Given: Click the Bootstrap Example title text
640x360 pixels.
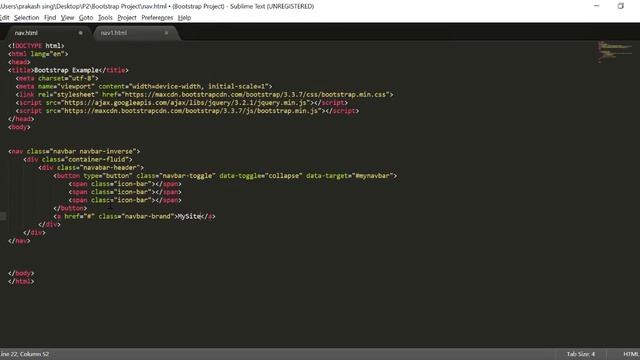Looking at the screenshot, I should coord(66,70).
